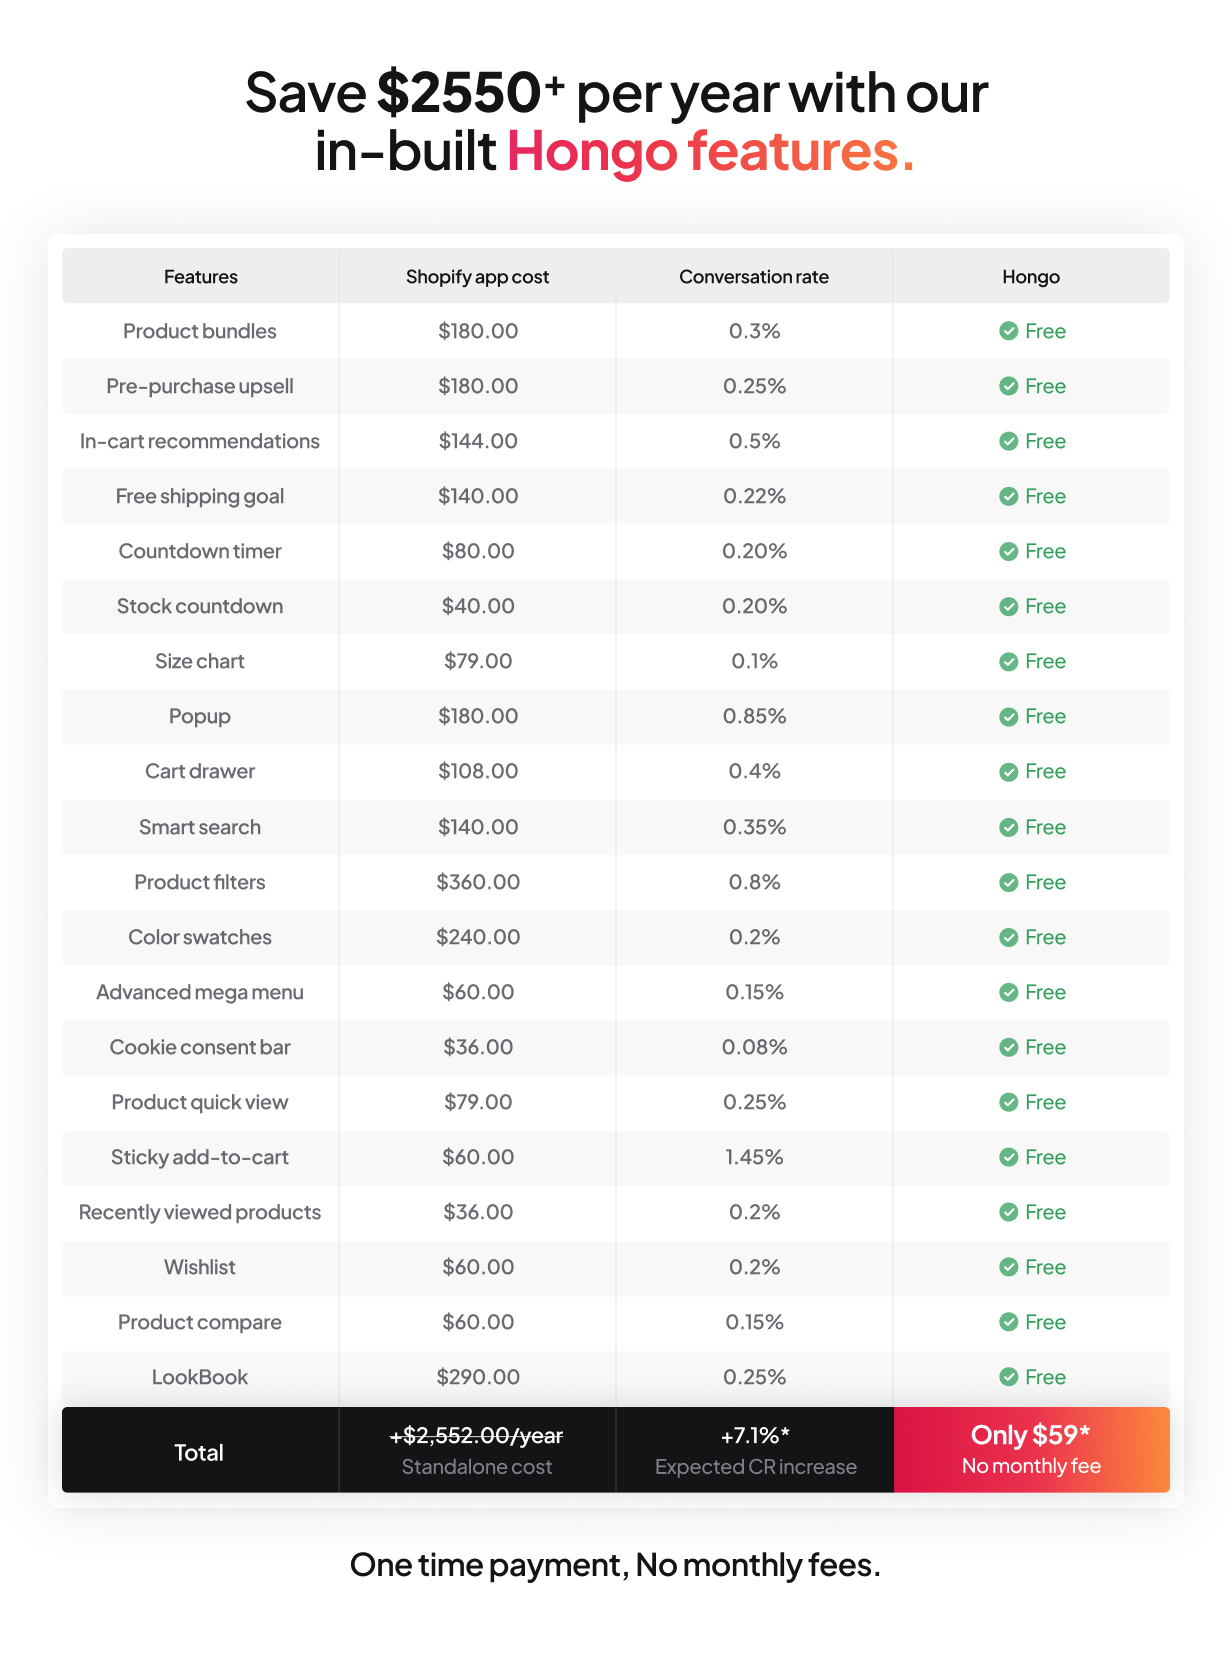Click the 1.45% rate for Sticky add-to-cart

(754, 1157)
